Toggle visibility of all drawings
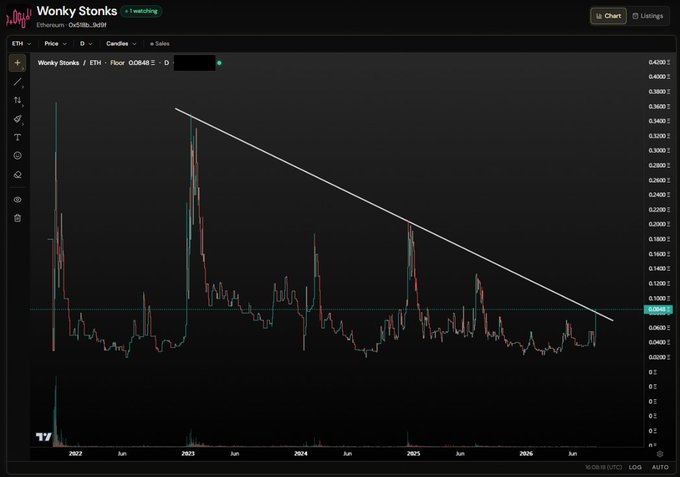 [x=17, y=200]
